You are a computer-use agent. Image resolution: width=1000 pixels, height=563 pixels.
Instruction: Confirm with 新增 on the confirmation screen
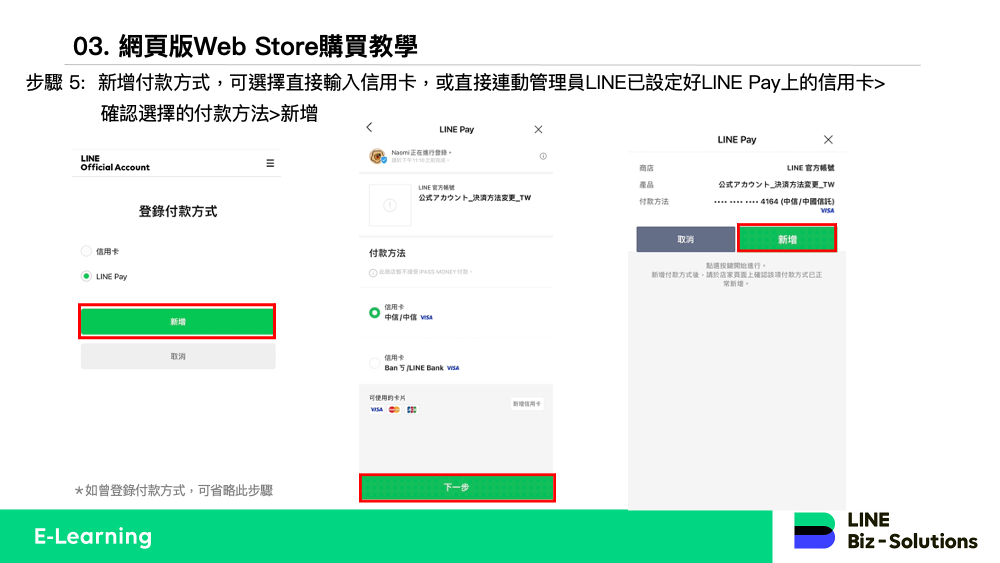tap(787, 239)
